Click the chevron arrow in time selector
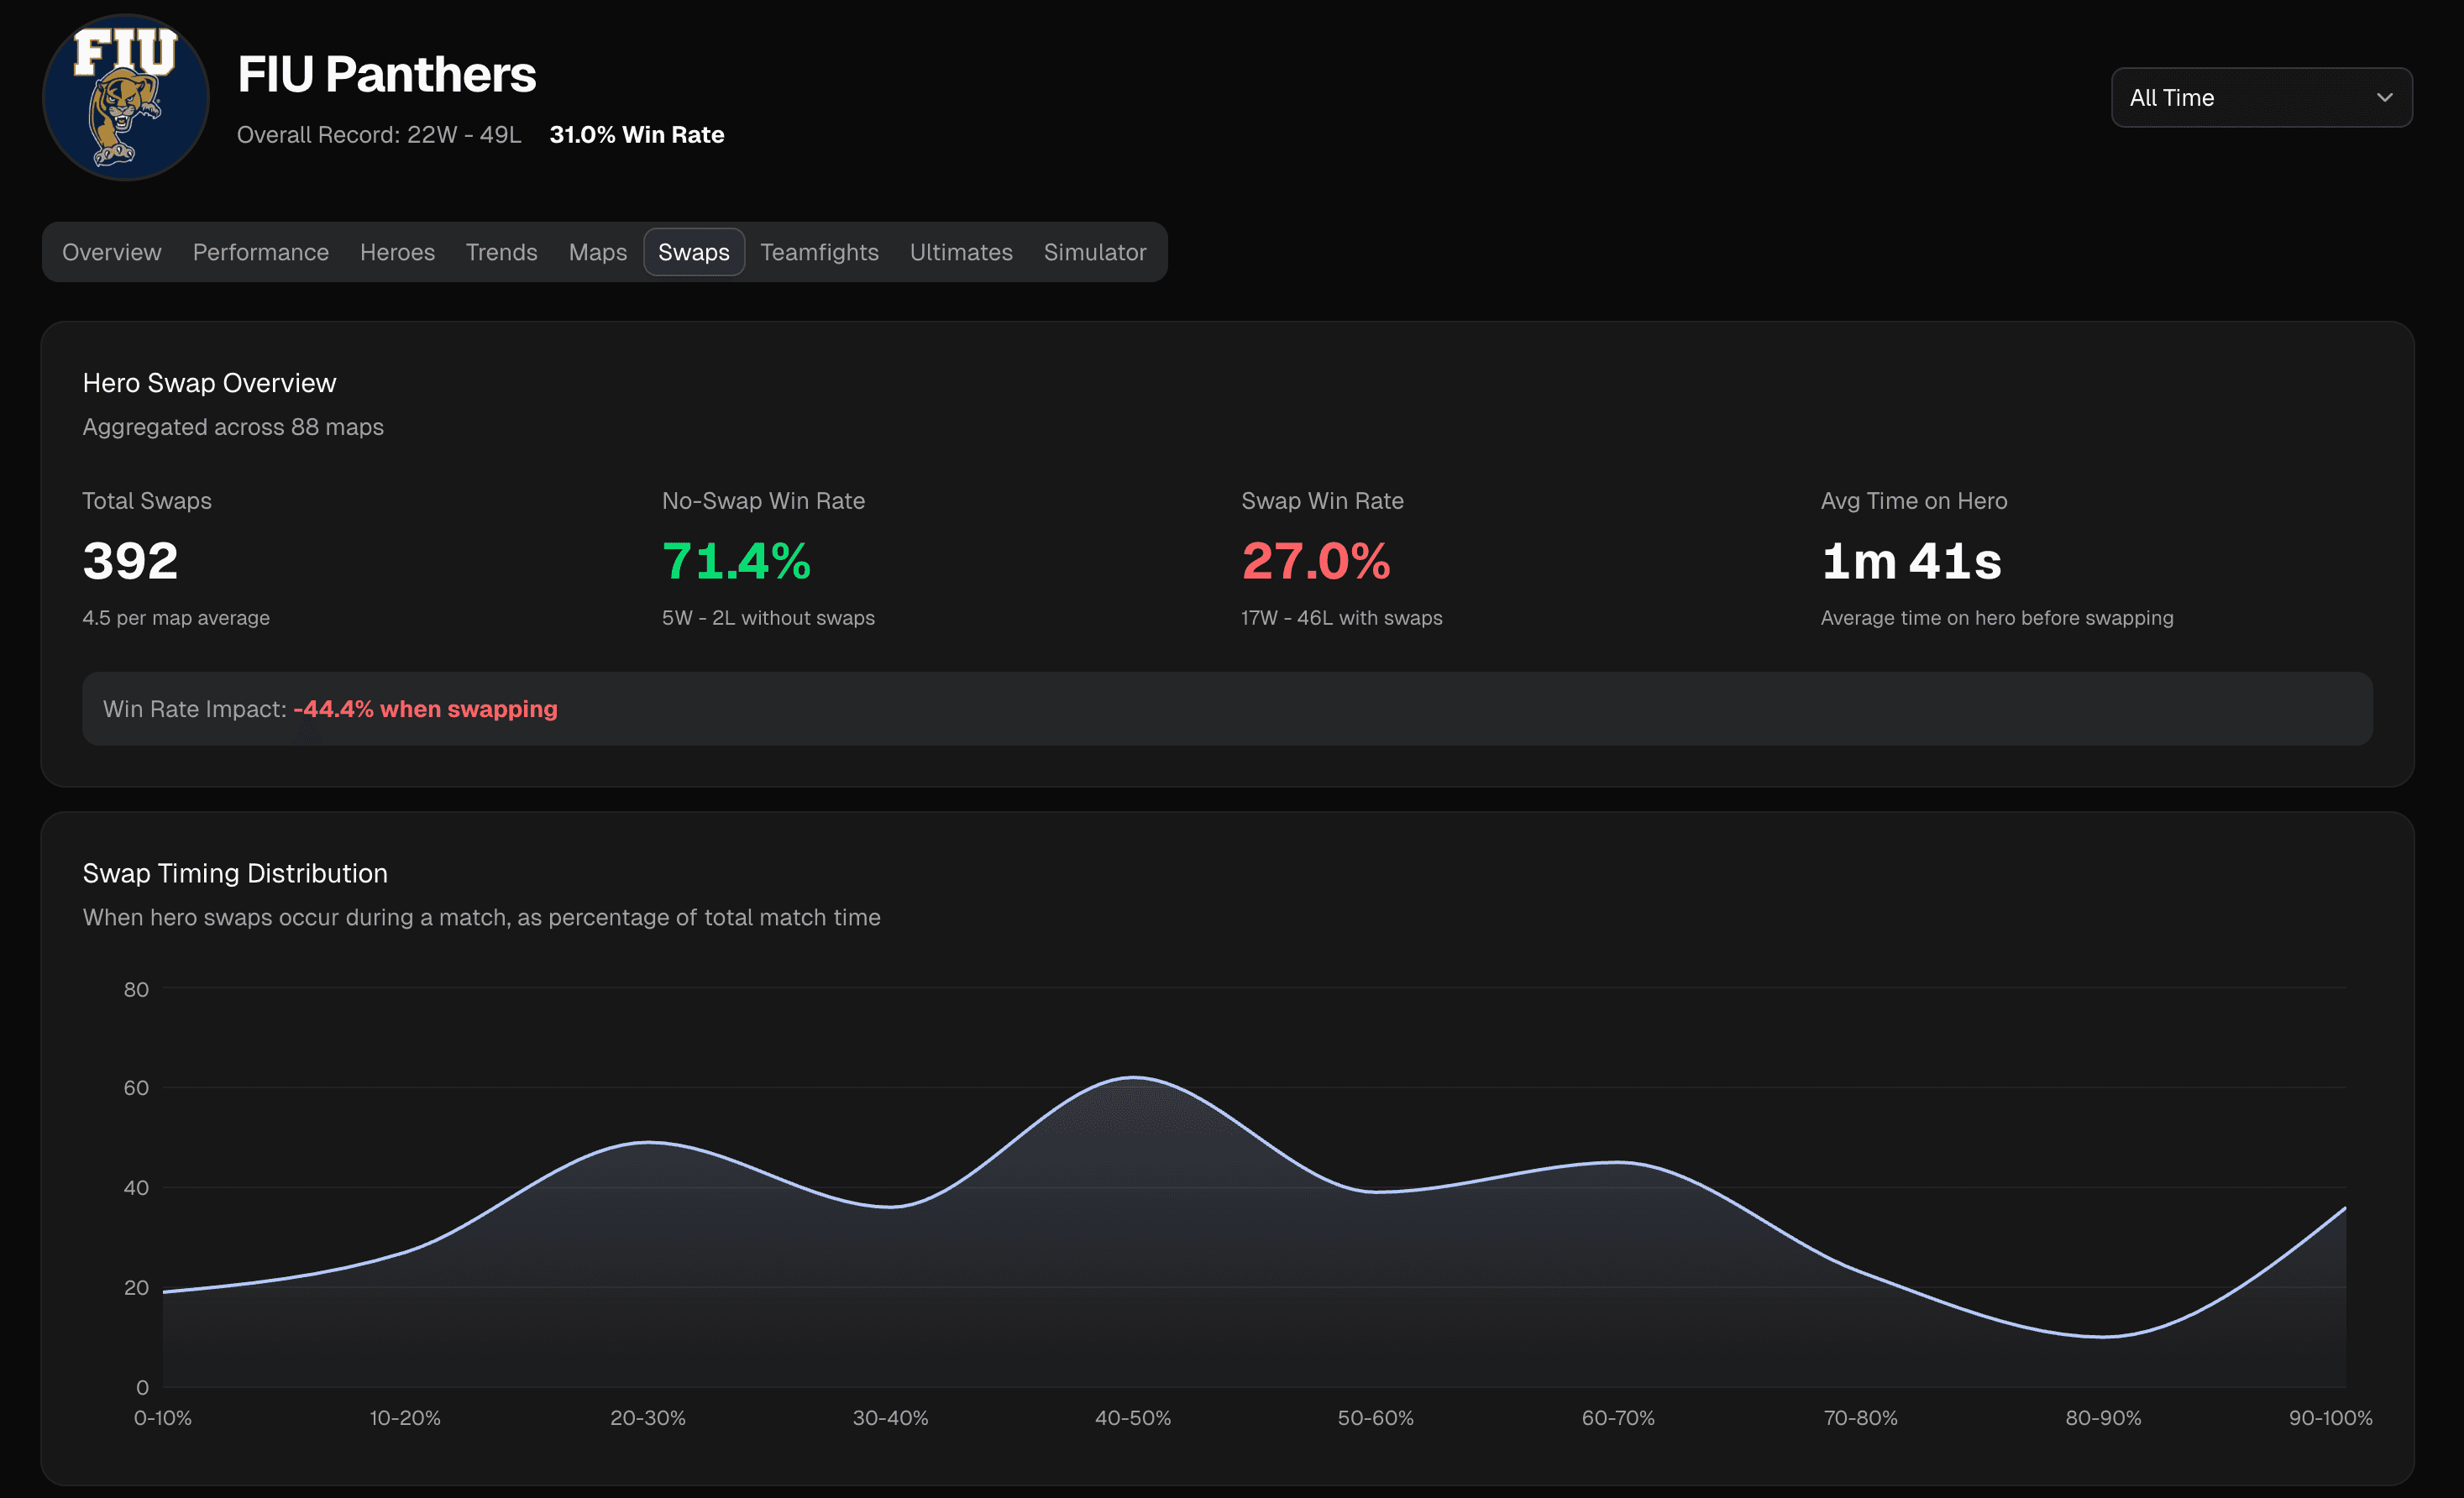This screenshot has height=1498, width=2464. point(2384,98)
